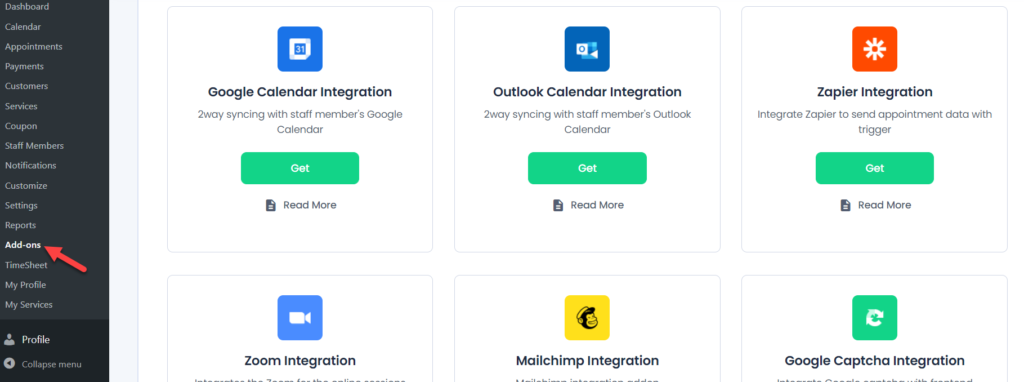The width and height of the screenshot is (1024, 382).
Task: Click the Google Calendar integration icon
Action: [300, 49]
